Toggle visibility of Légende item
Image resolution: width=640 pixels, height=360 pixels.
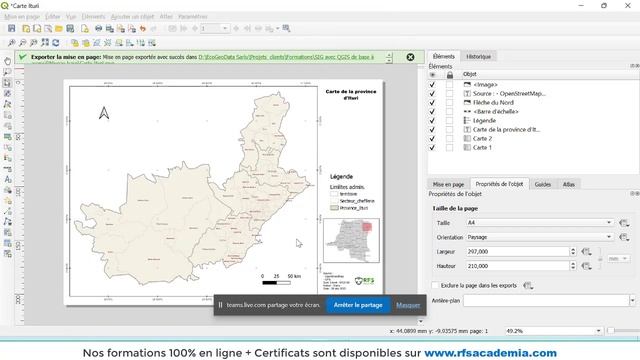[x=432, y=120]
